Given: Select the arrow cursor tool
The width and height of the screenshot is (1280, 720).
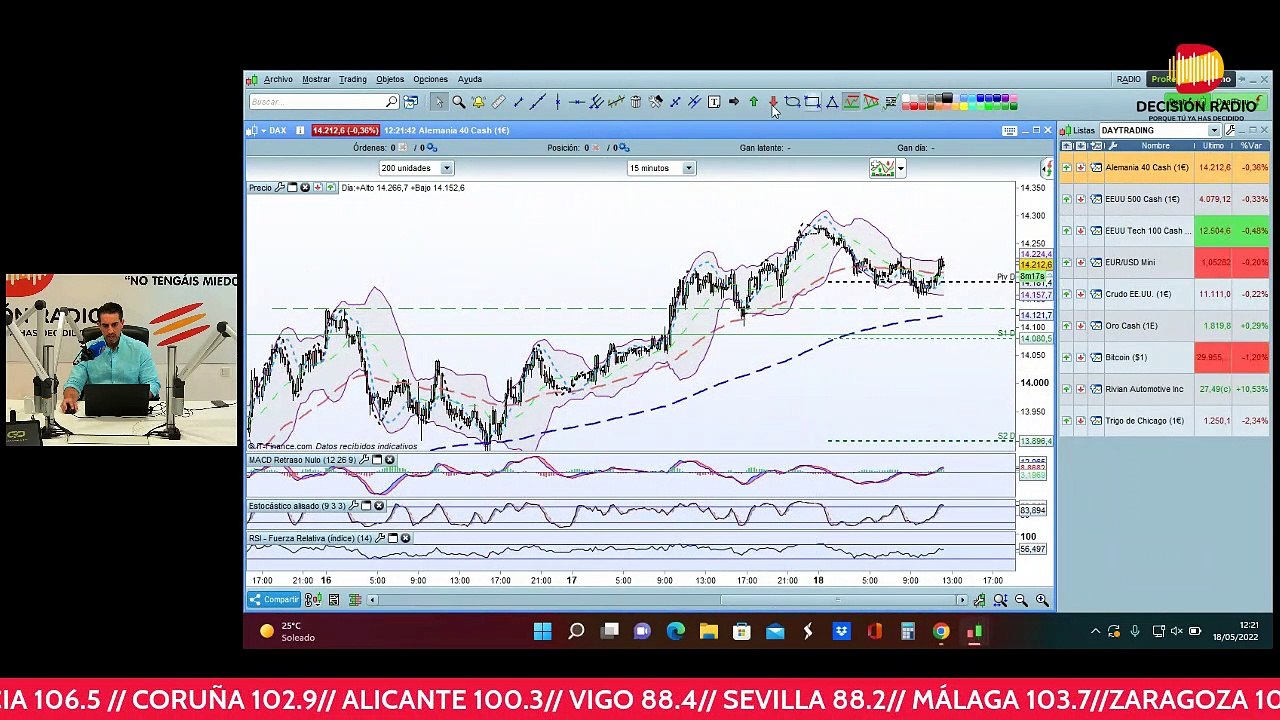Looking at the screenshot, I should point(438,102).
